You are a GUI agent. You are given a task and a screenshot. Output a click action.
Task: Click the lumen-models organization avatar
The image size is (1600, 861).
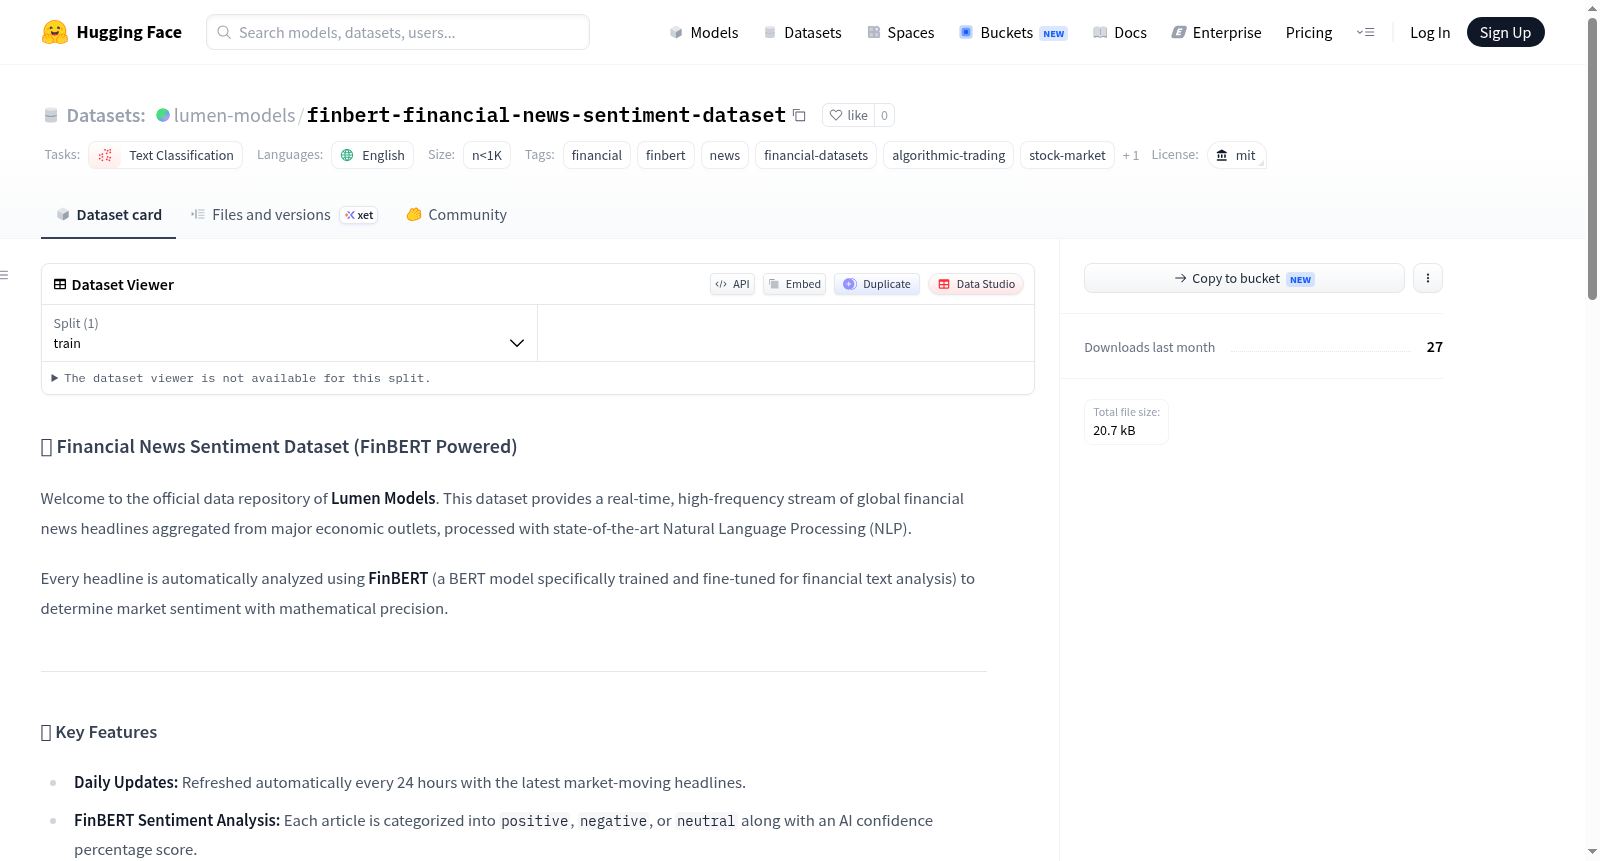click(x=163, y=115)
